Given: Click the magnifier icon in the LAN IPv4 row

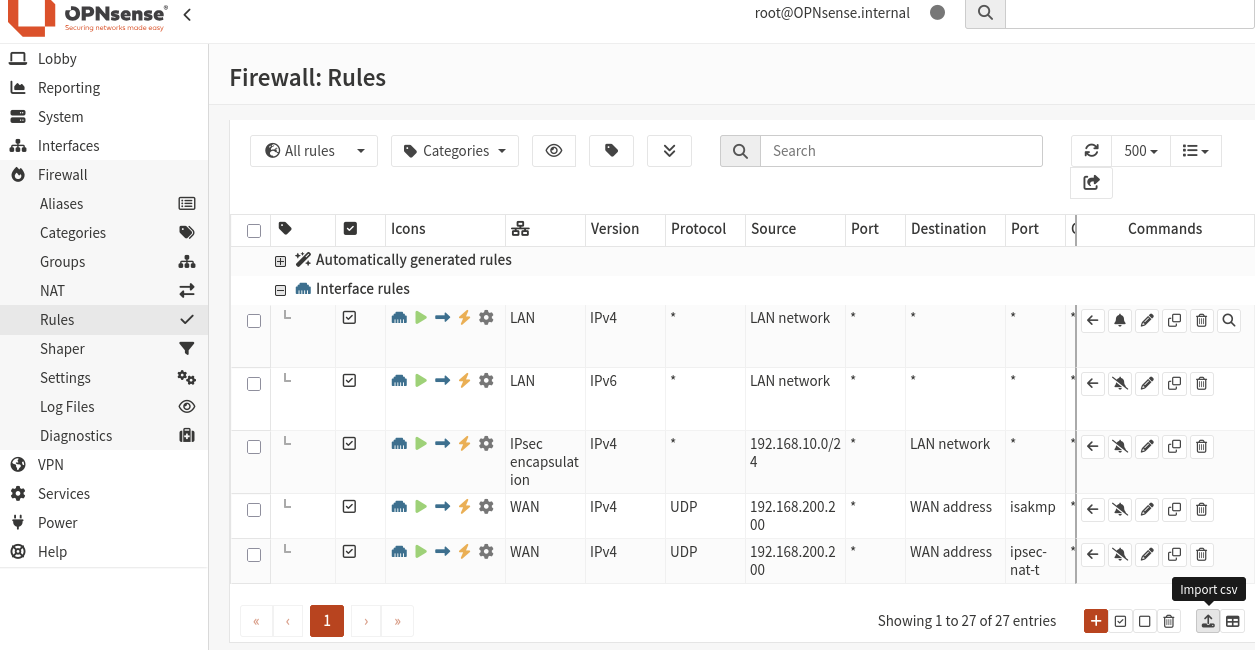Looking at the screenshot, I should pyautogui.click(x=1230, y=321).
